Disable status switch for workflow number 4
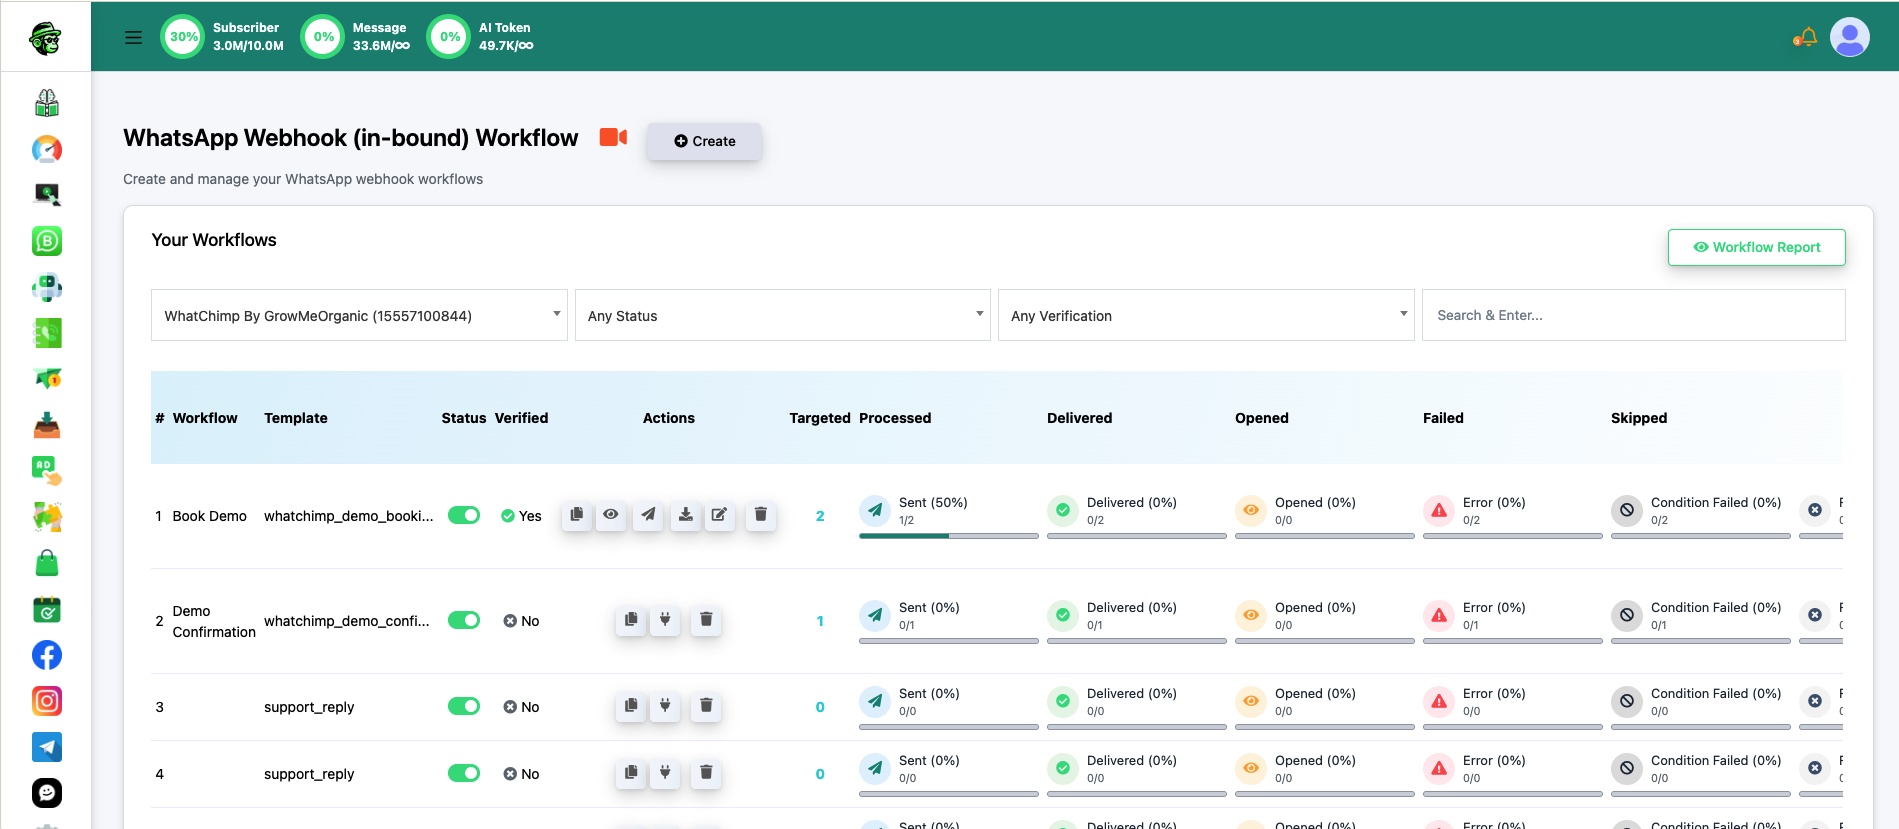The image size is (1899, 829). click(464, 773)
